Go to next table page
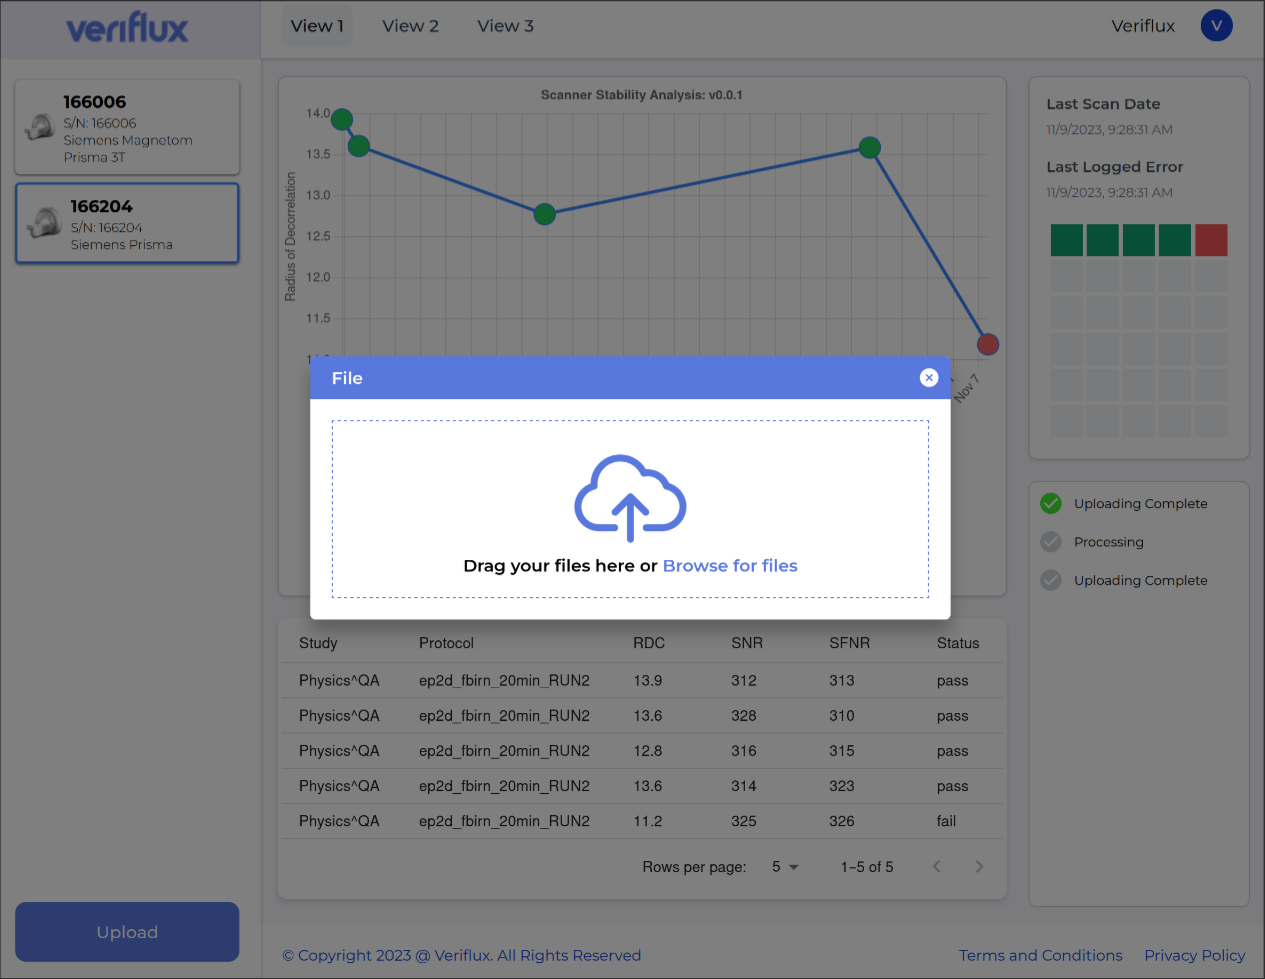Viewport: 1265px width, 979px height. point(979,867)
